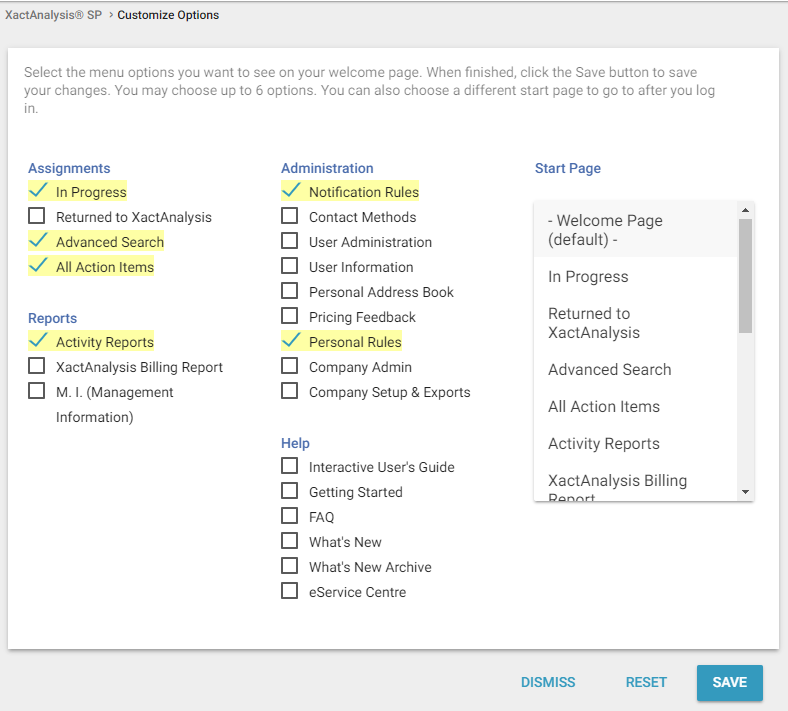Open XactAnalysis SP breadcrumb link

pyautogui.click(x=53, y=15)
